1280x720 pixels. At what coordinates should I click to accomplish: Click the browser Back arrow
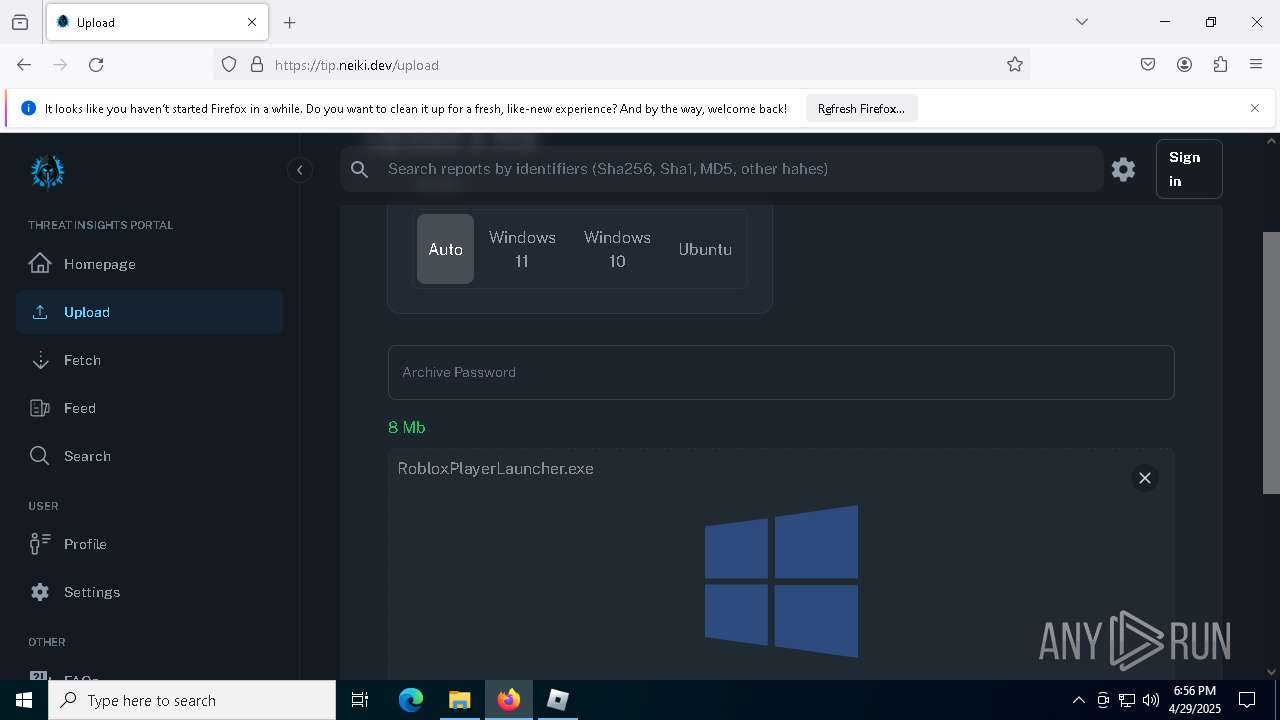click(x=24, y=64)
